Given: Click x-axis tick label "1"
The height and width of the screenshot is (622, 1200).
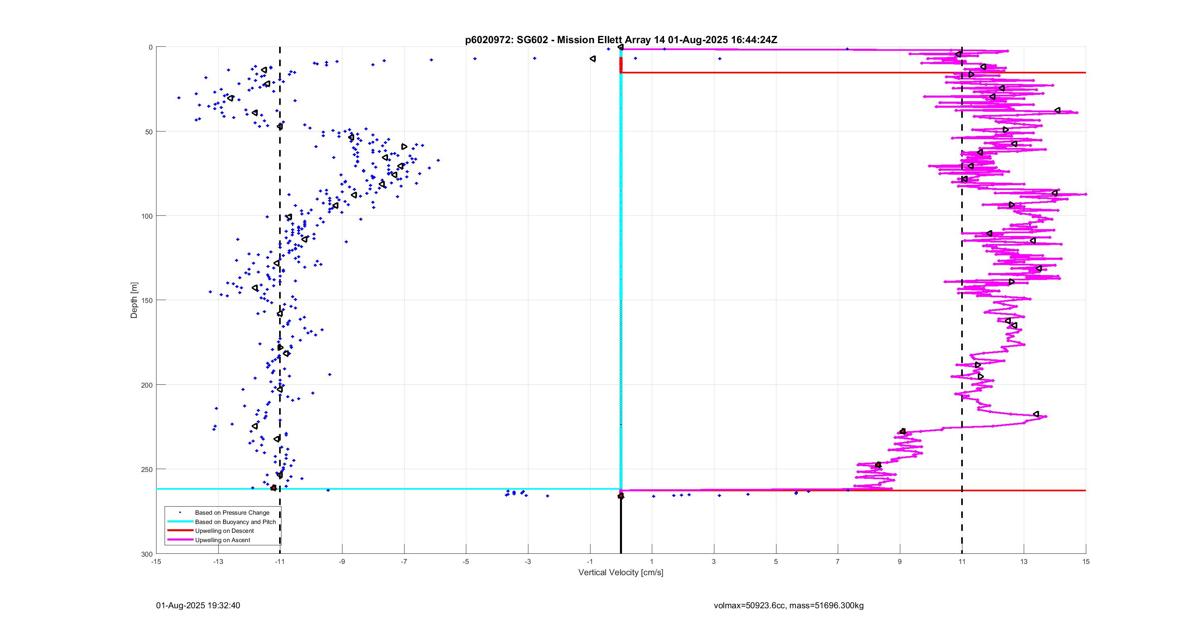Looking at the screenshot, I should click(652, 562).
